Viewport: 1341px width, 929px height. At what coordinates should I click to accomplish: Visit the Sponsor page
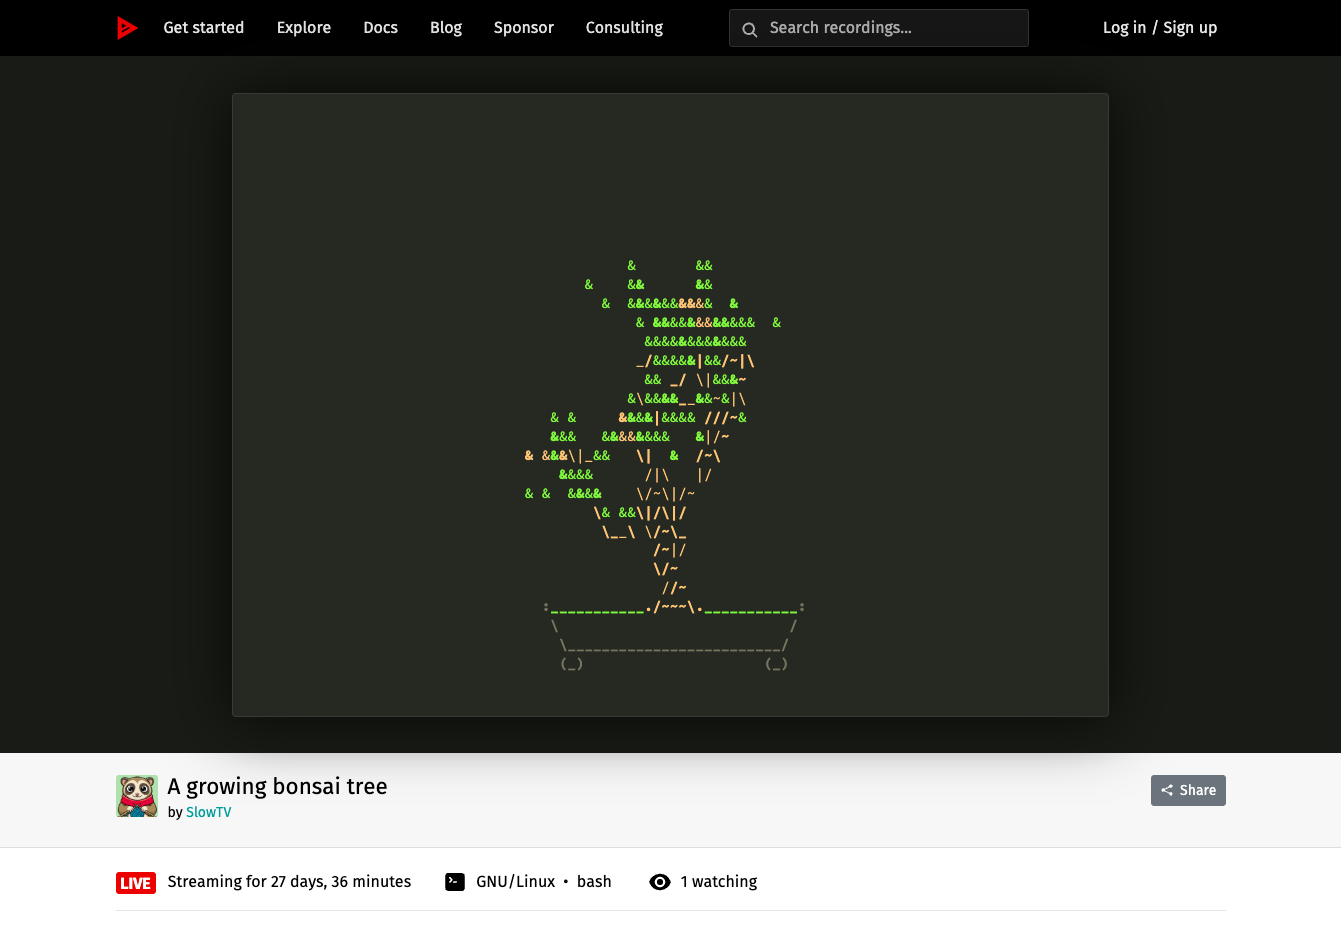pyautogui.click(x=524, y=28)
